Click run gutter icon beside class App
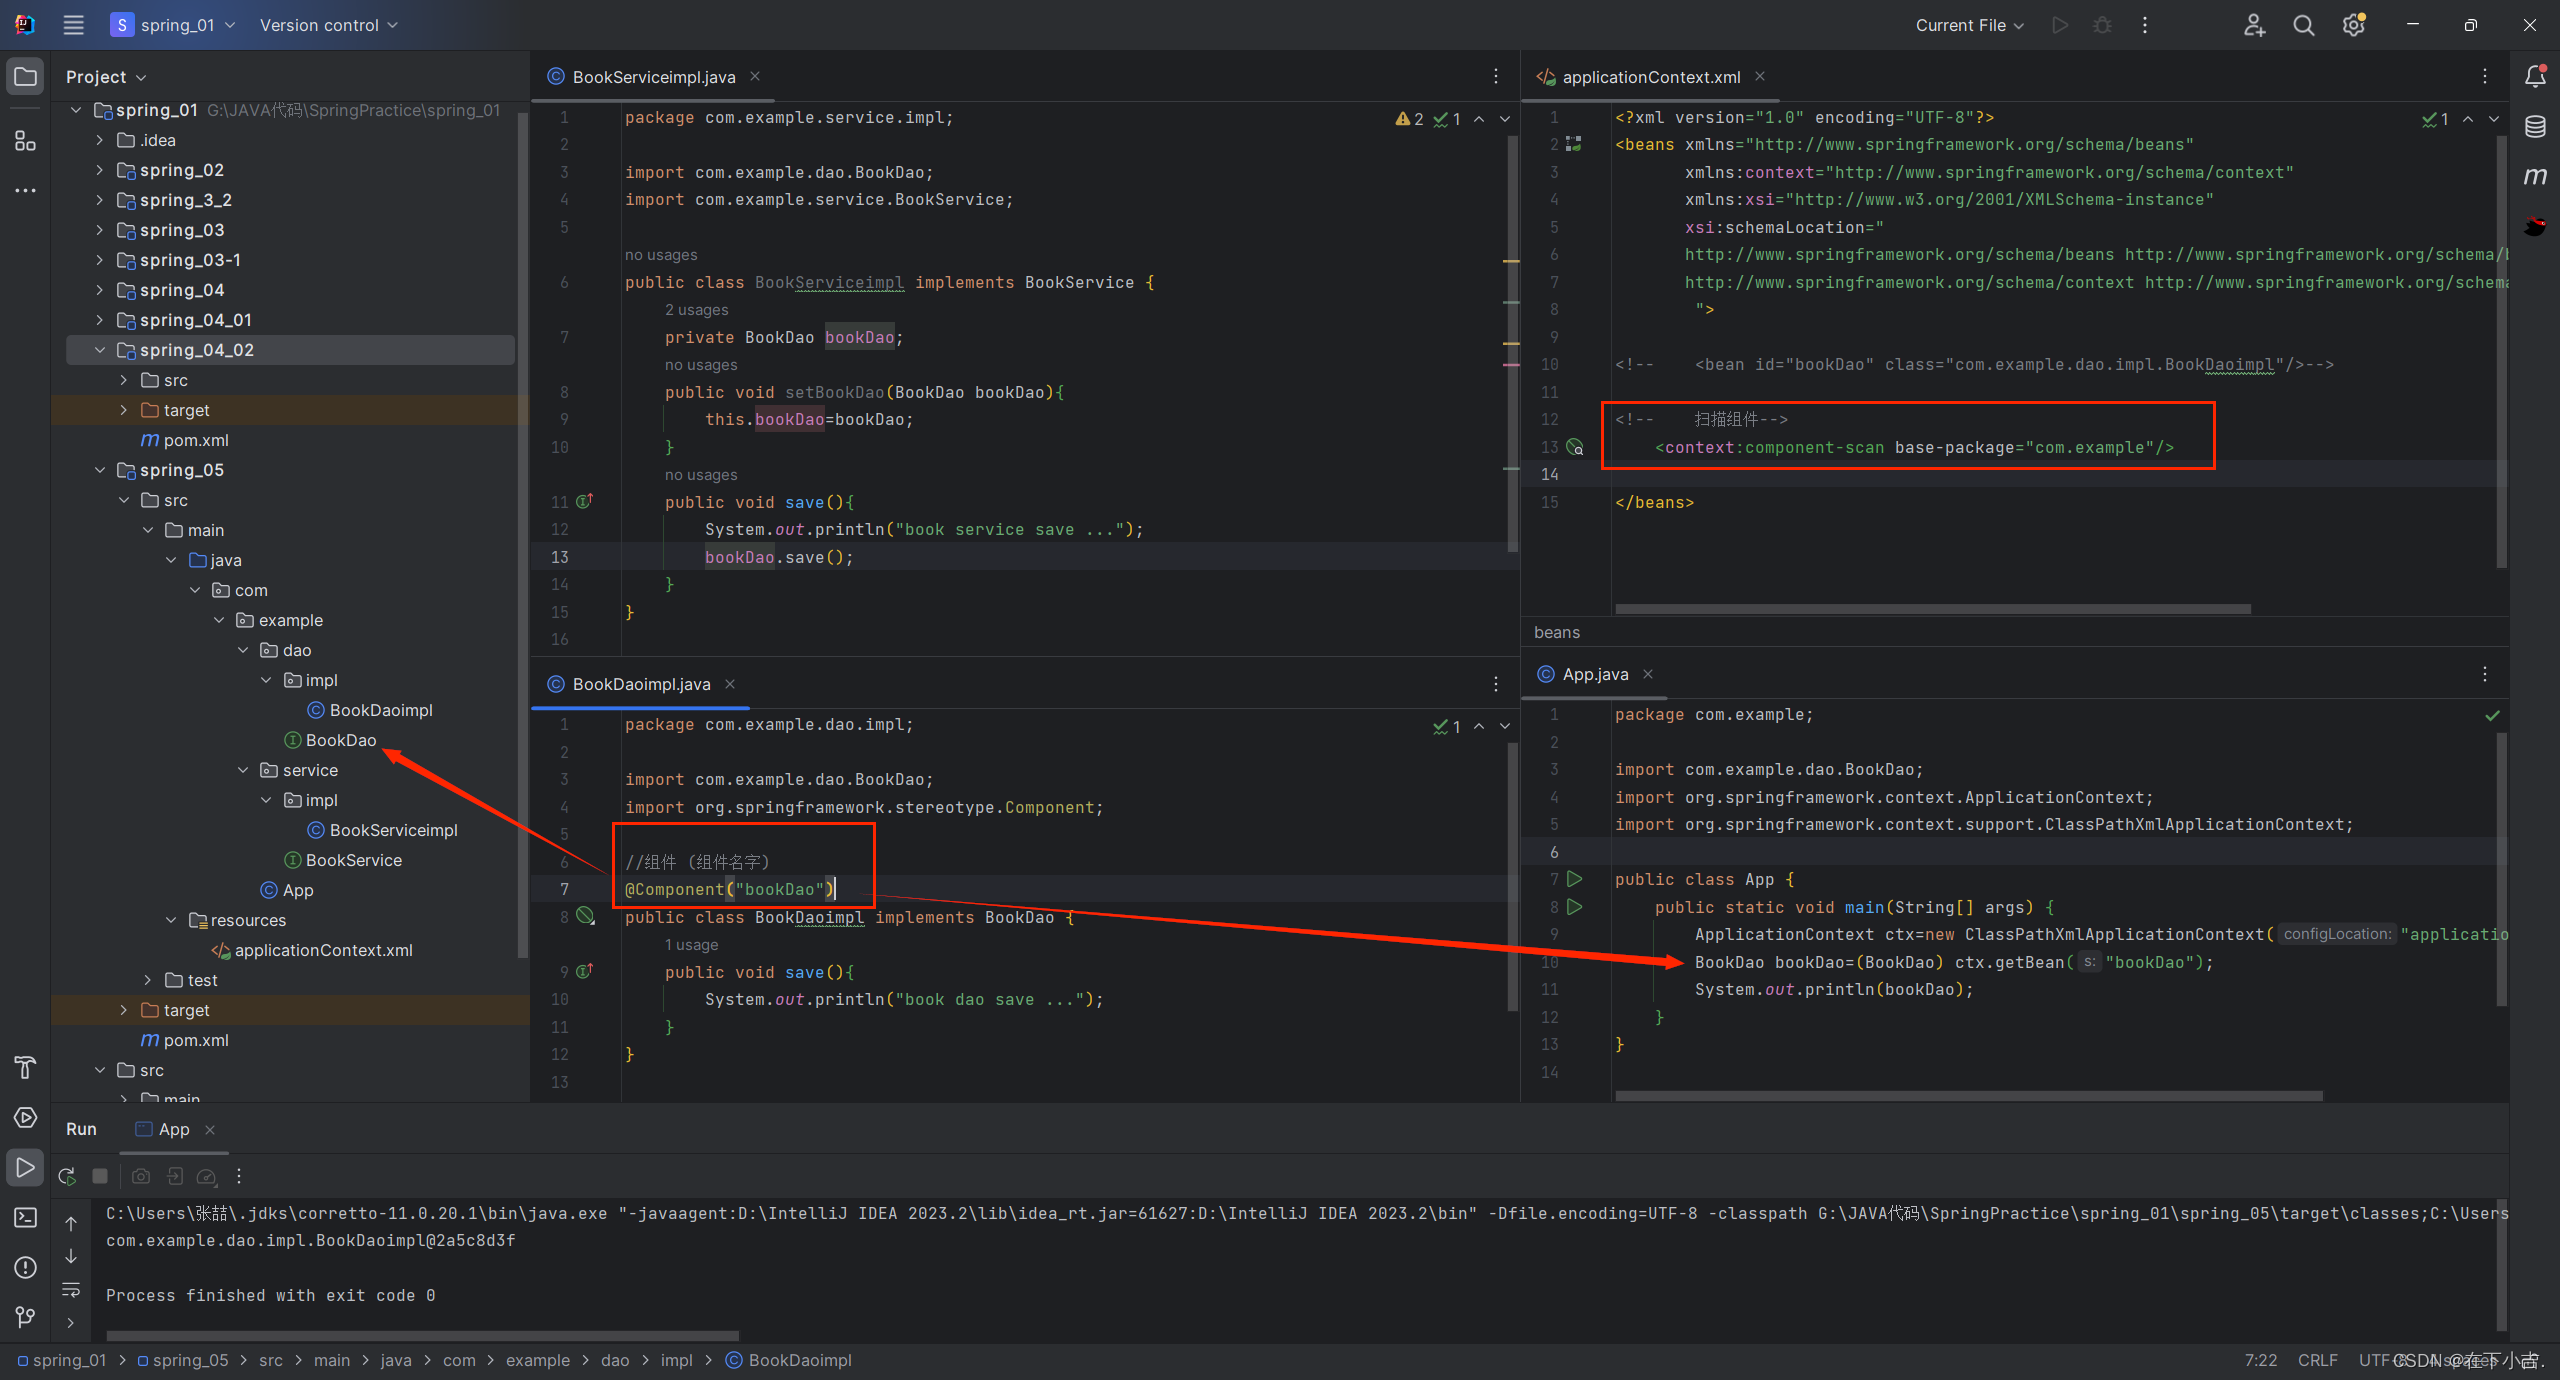 pyautogui.click(x=1575, y=879)
